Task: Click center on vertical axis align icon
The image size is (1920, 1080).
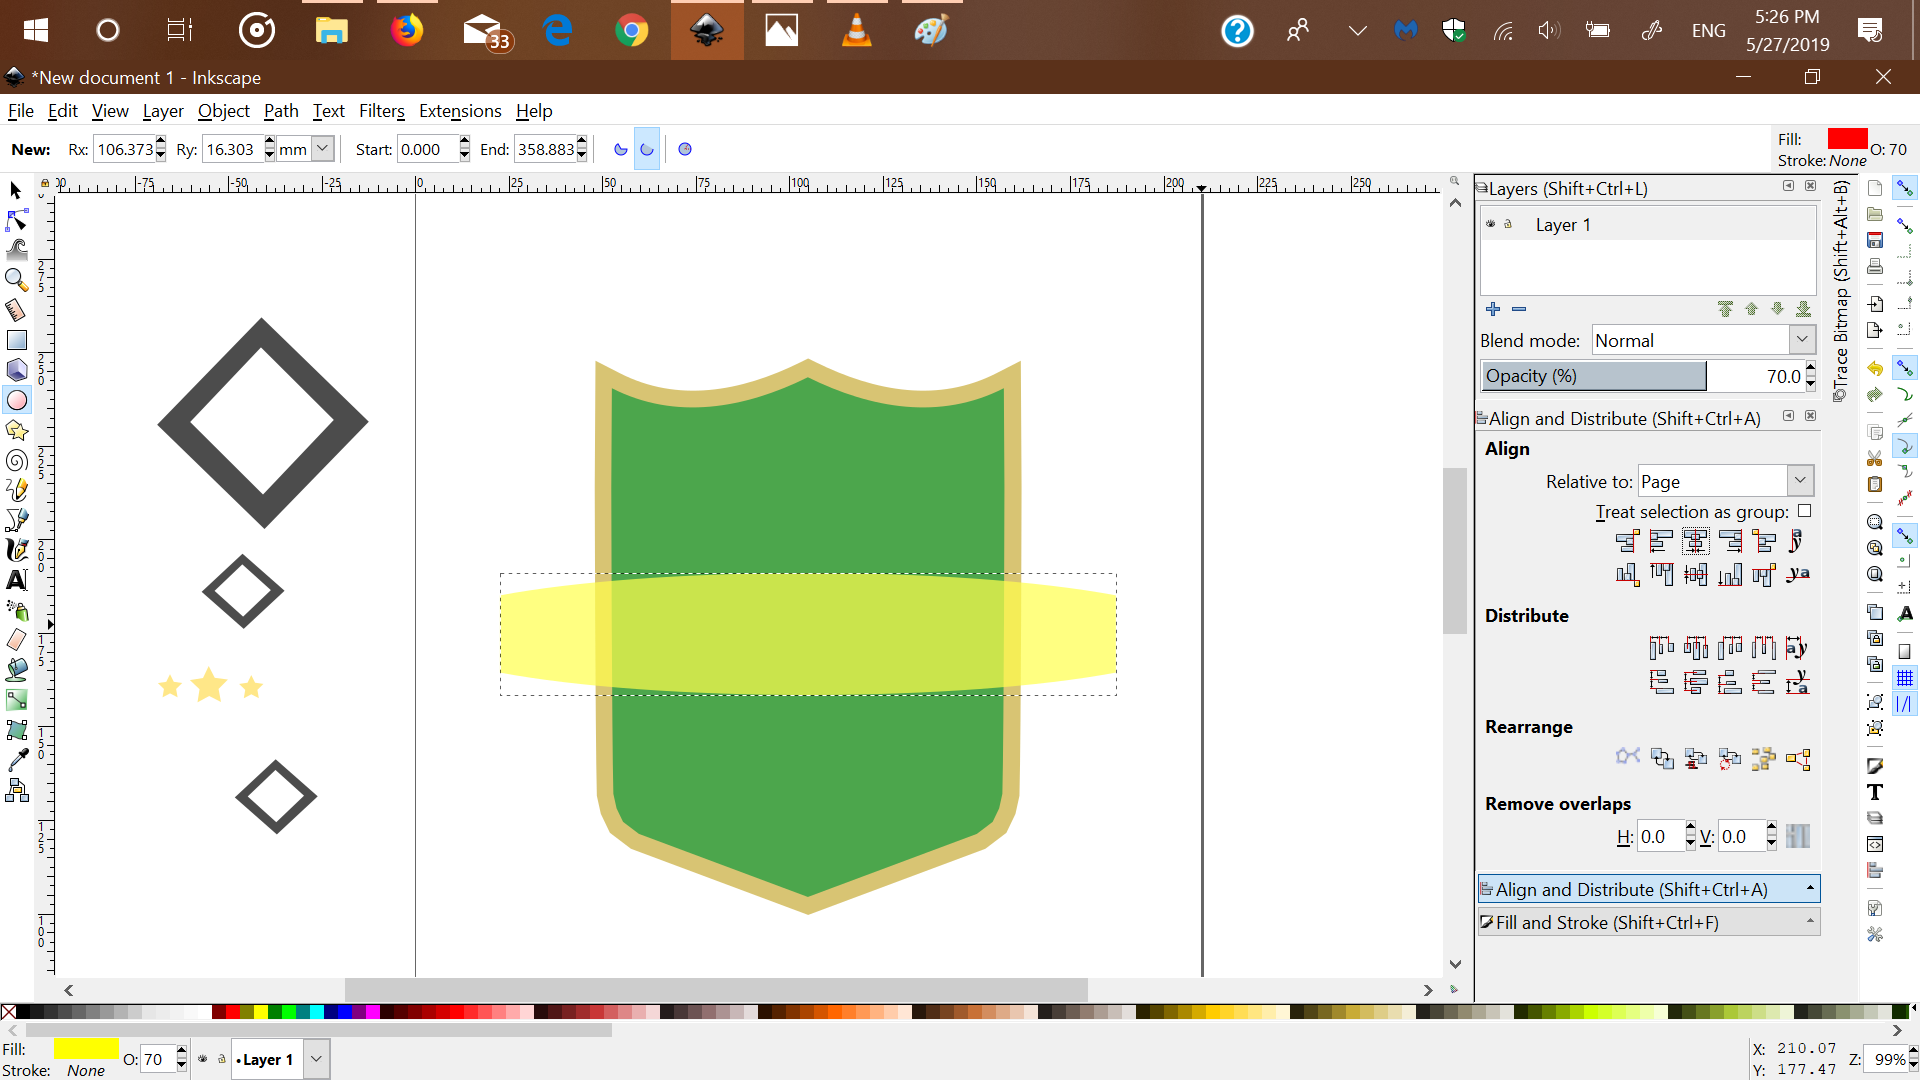Action: (x=1695, y=542)
